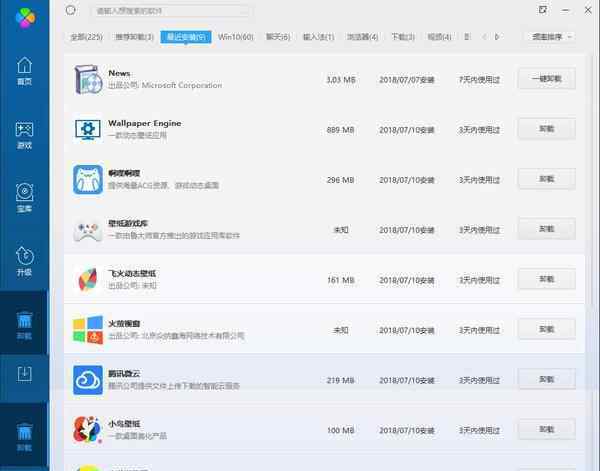This screenshot has height=471, width=600.
Task: Open the Upgrade section in the sidebar
Action: point(24,261)
